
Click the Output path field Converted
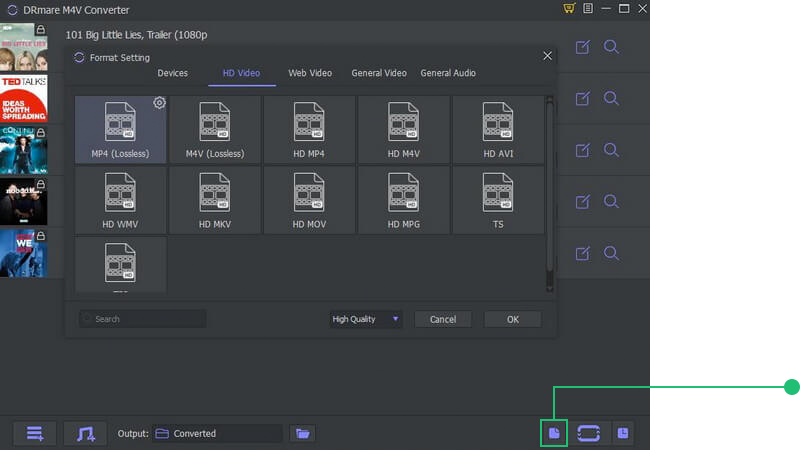click(218, 434)
